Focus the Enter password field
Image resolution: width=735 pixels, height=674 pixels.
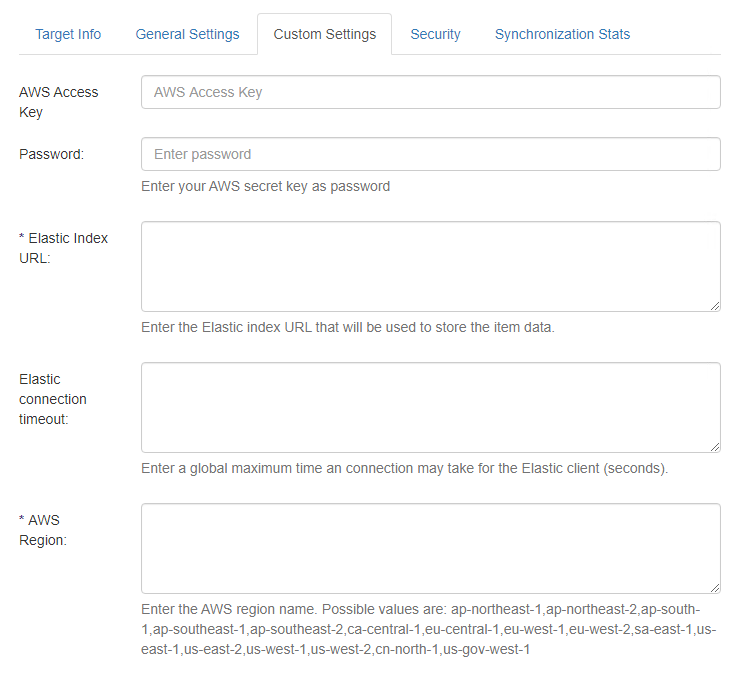click(x=430, y=154)
